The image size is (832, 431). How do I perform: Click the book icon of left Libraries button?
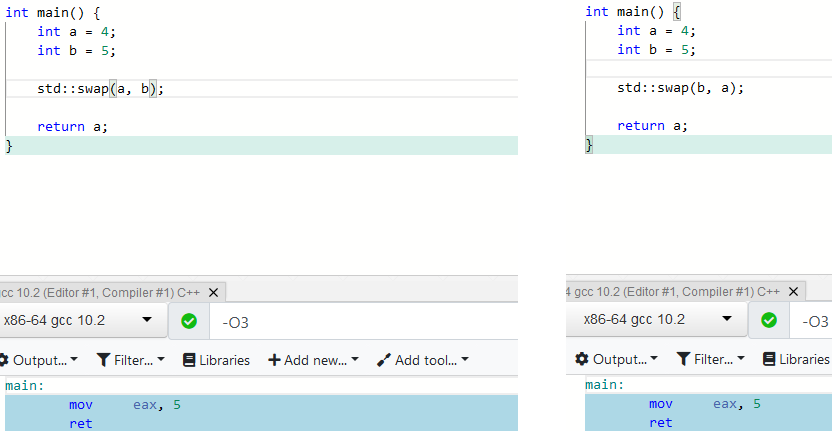(189, 360)
